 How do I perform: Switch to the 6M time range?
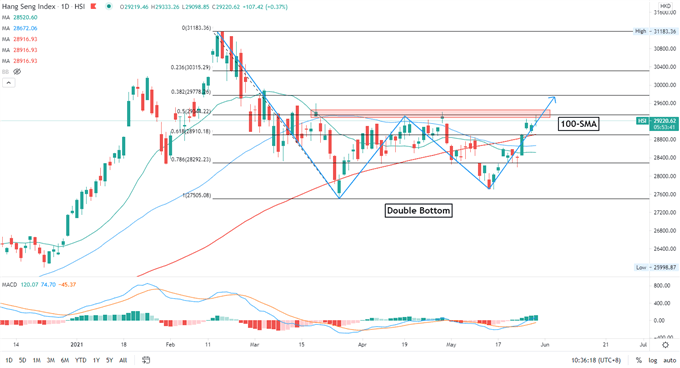[x=65, y=360]
